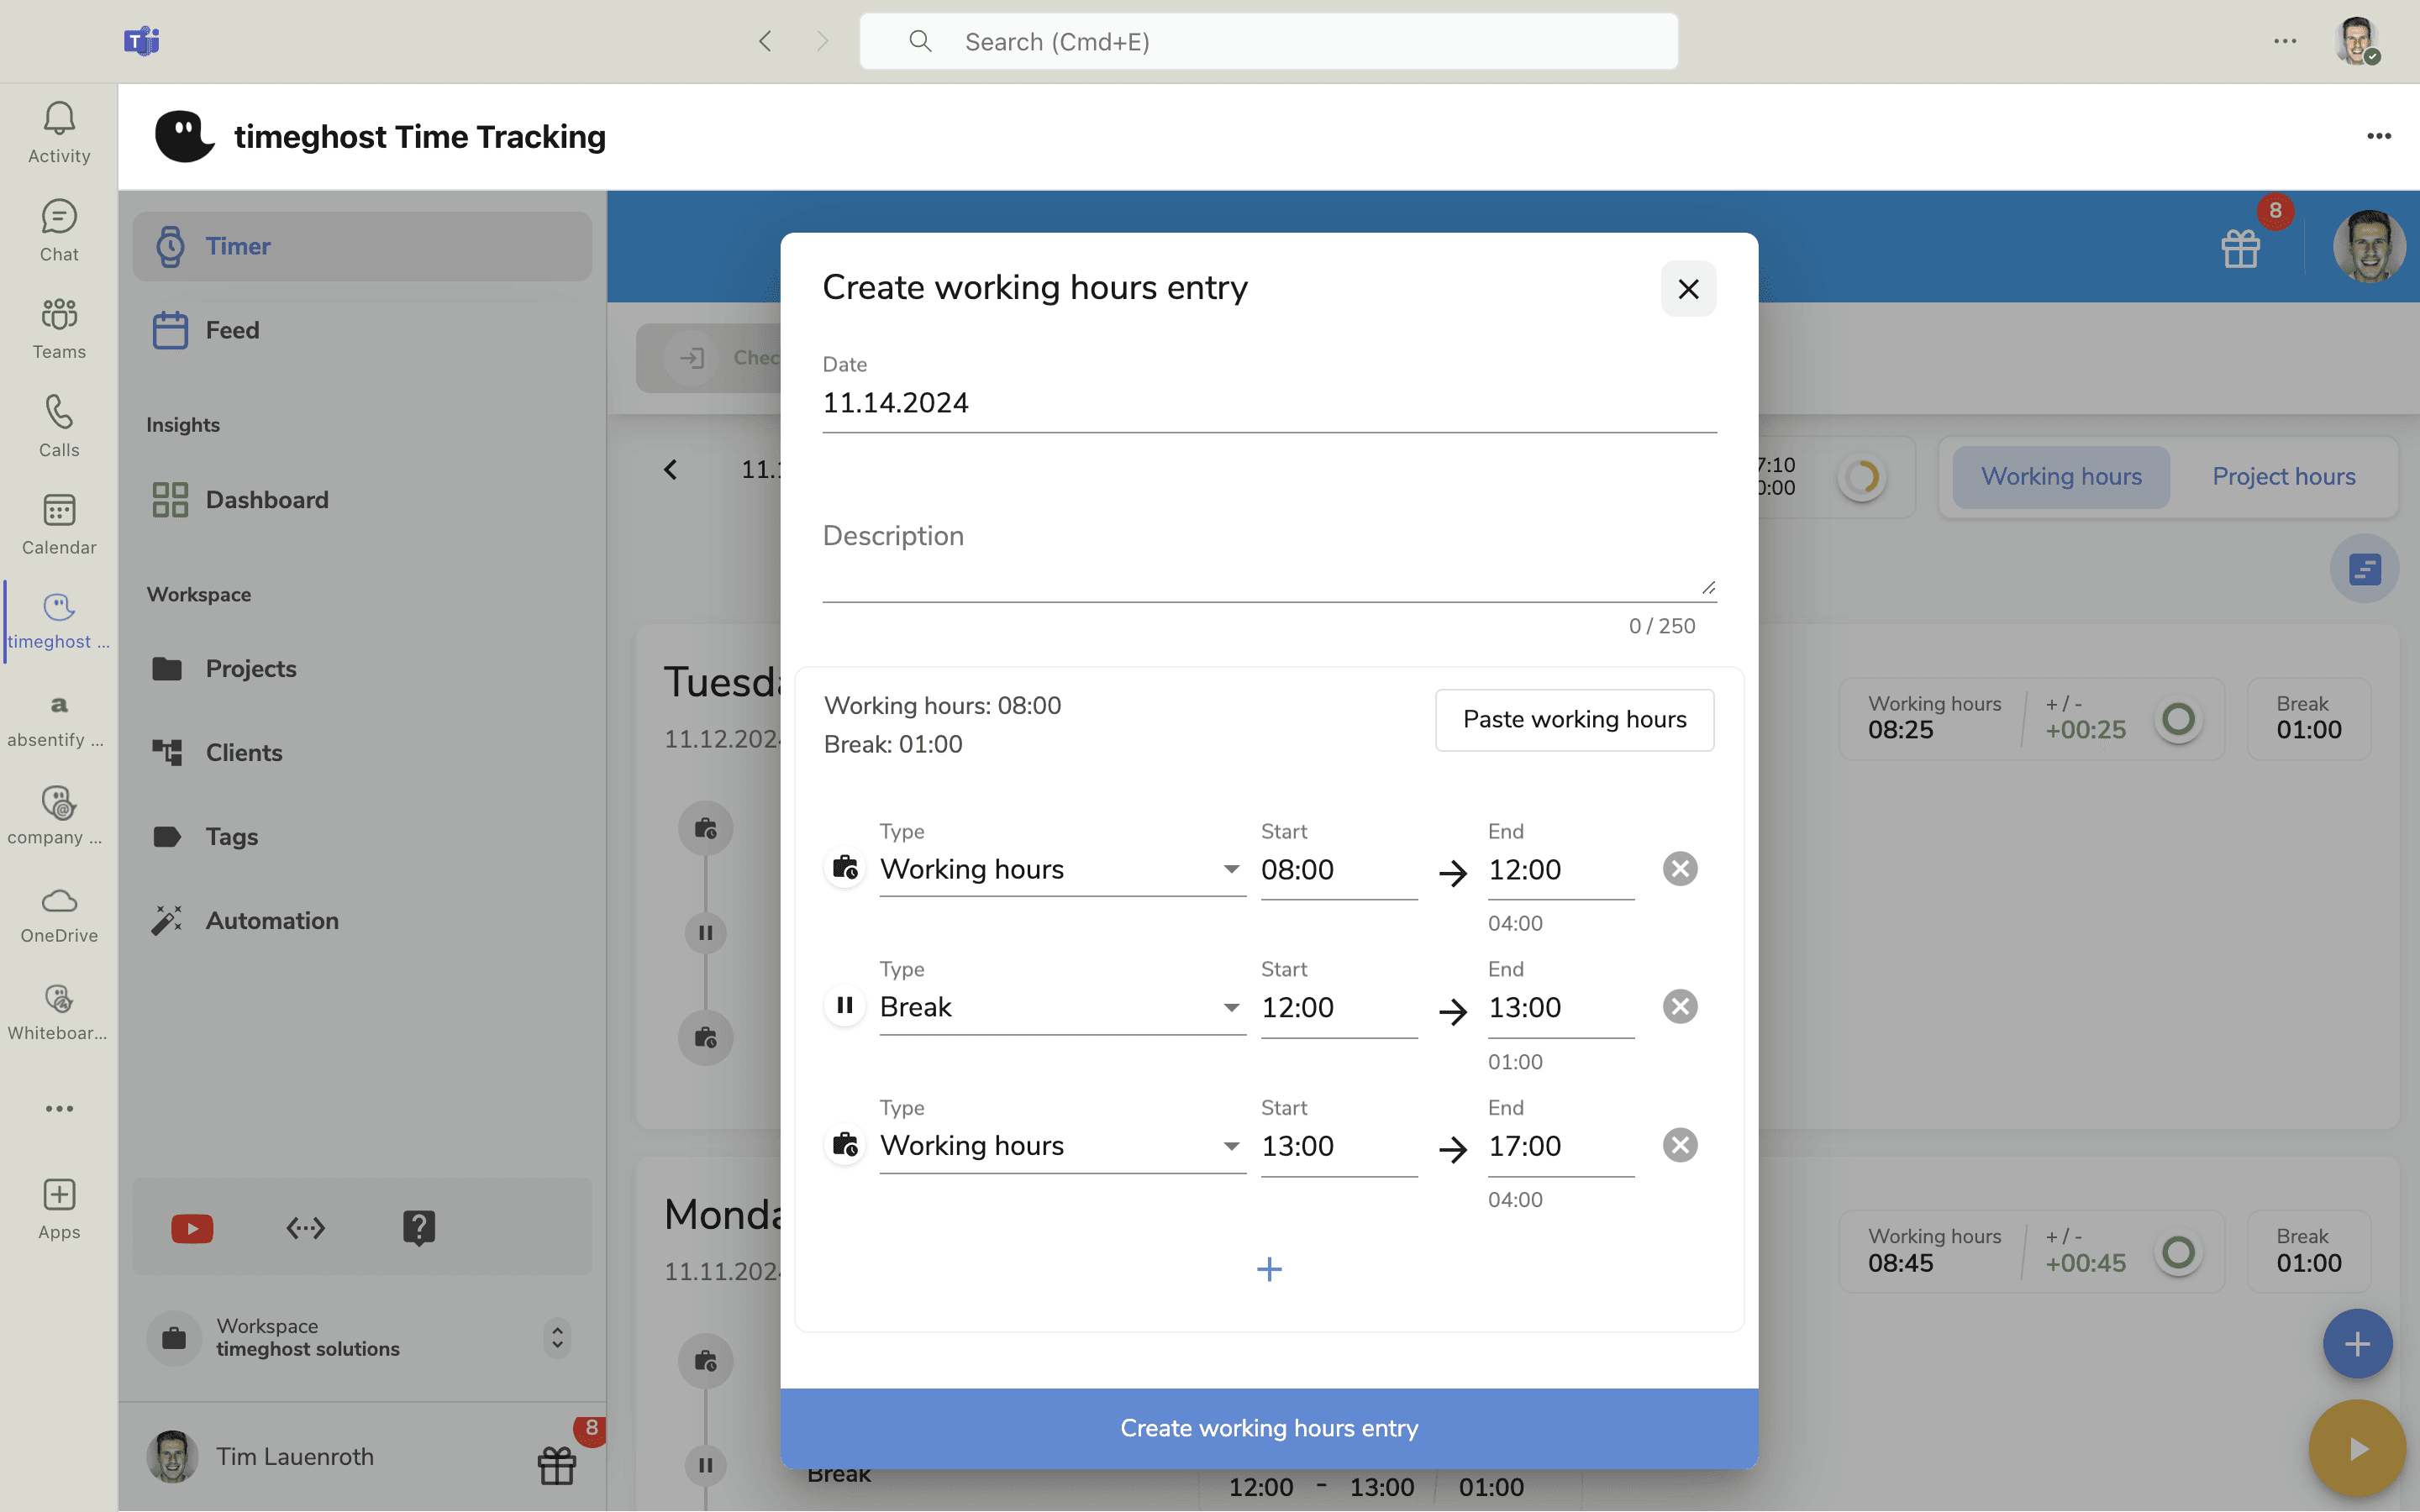This screenshot has height=1512, width=2420.
Task: Expand Type dropdown for 08:00 working hours
Action: 1062,869
